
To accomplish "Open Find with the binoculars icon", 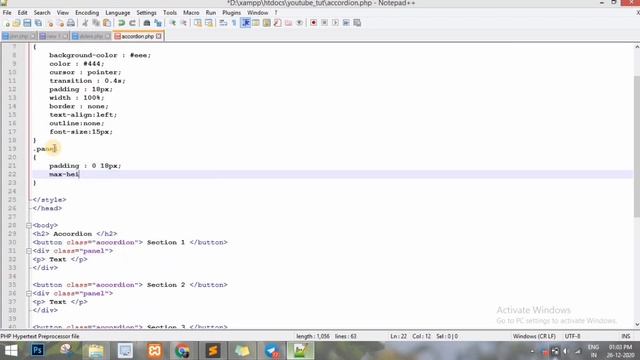I will (x=147, y=23).
